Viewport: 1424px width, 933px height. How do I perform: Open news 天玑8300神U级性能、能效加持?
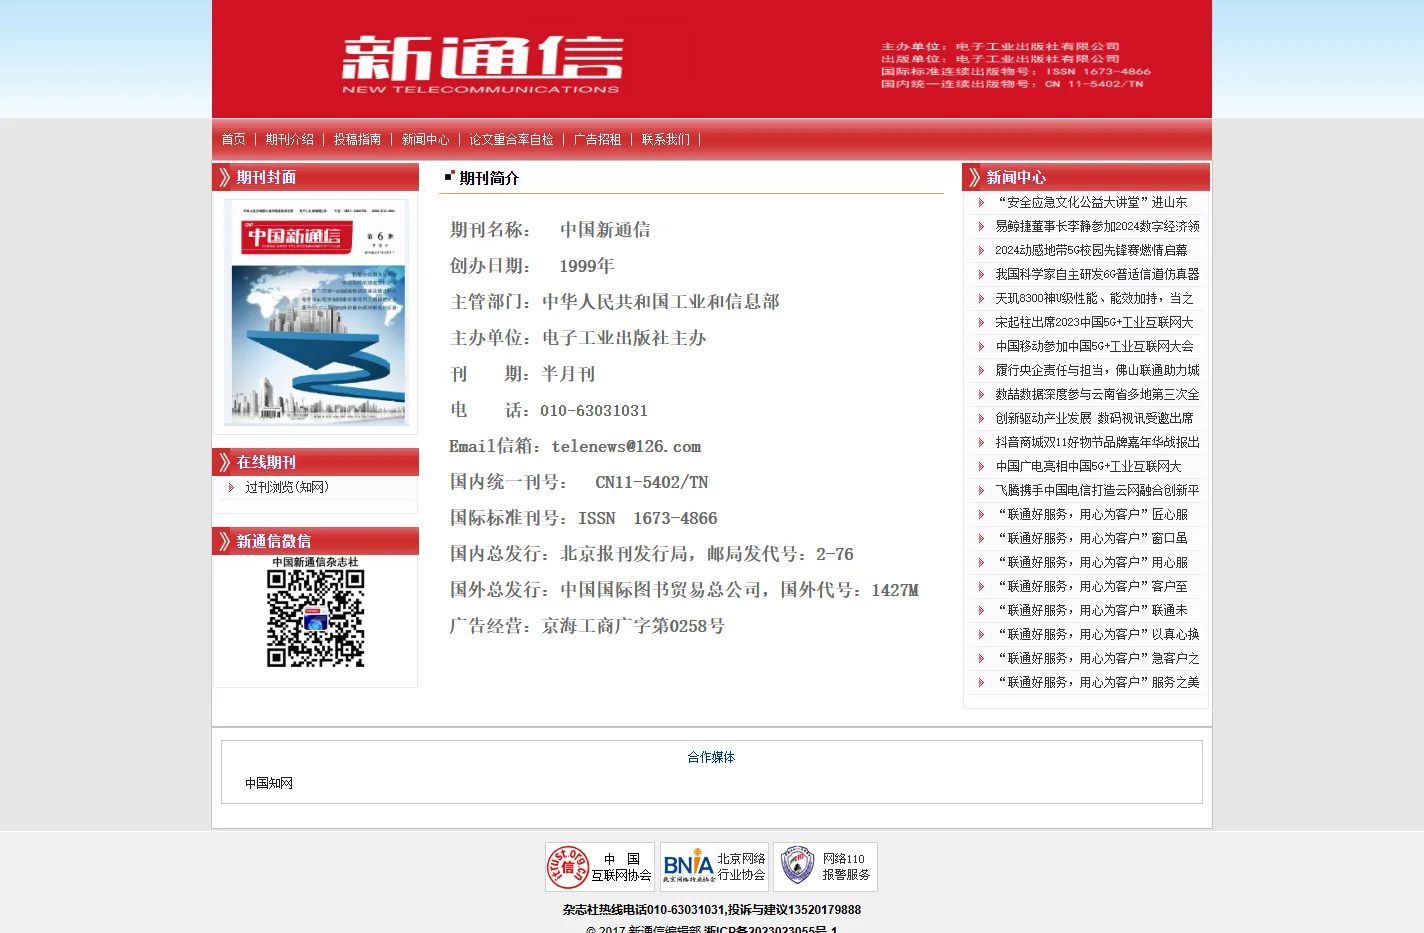point(1094,298)
